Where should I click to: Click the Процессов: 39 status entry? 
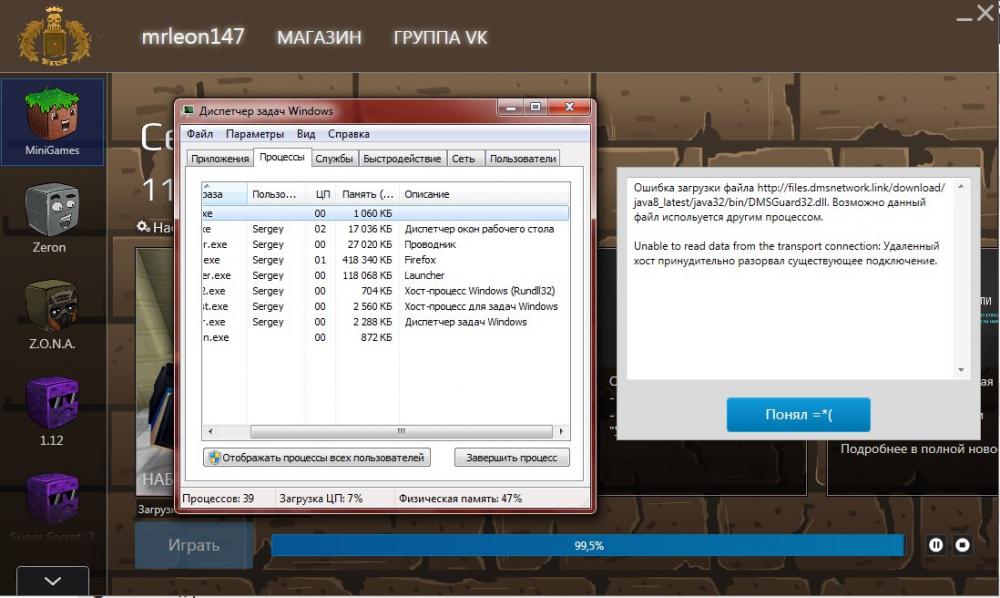pos(218,499)
